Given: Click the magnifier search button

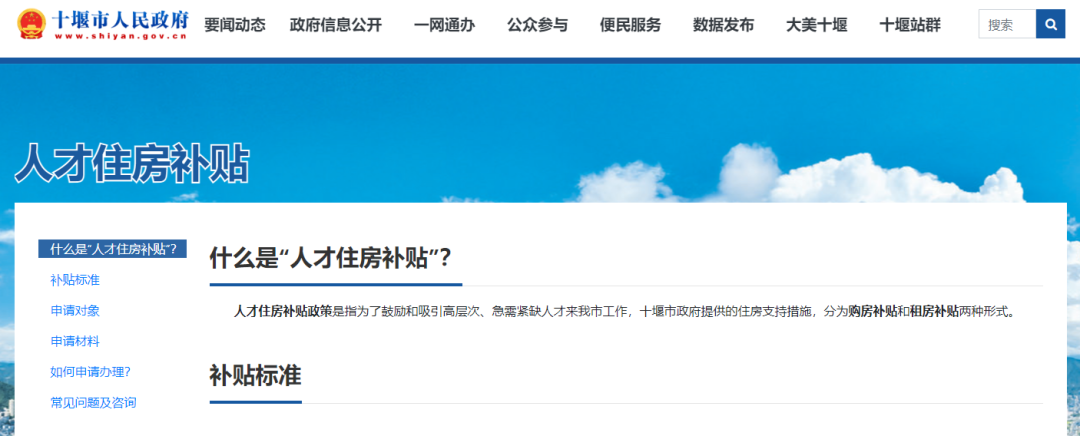Looking at the screenshot, I should pos(1050,24).
